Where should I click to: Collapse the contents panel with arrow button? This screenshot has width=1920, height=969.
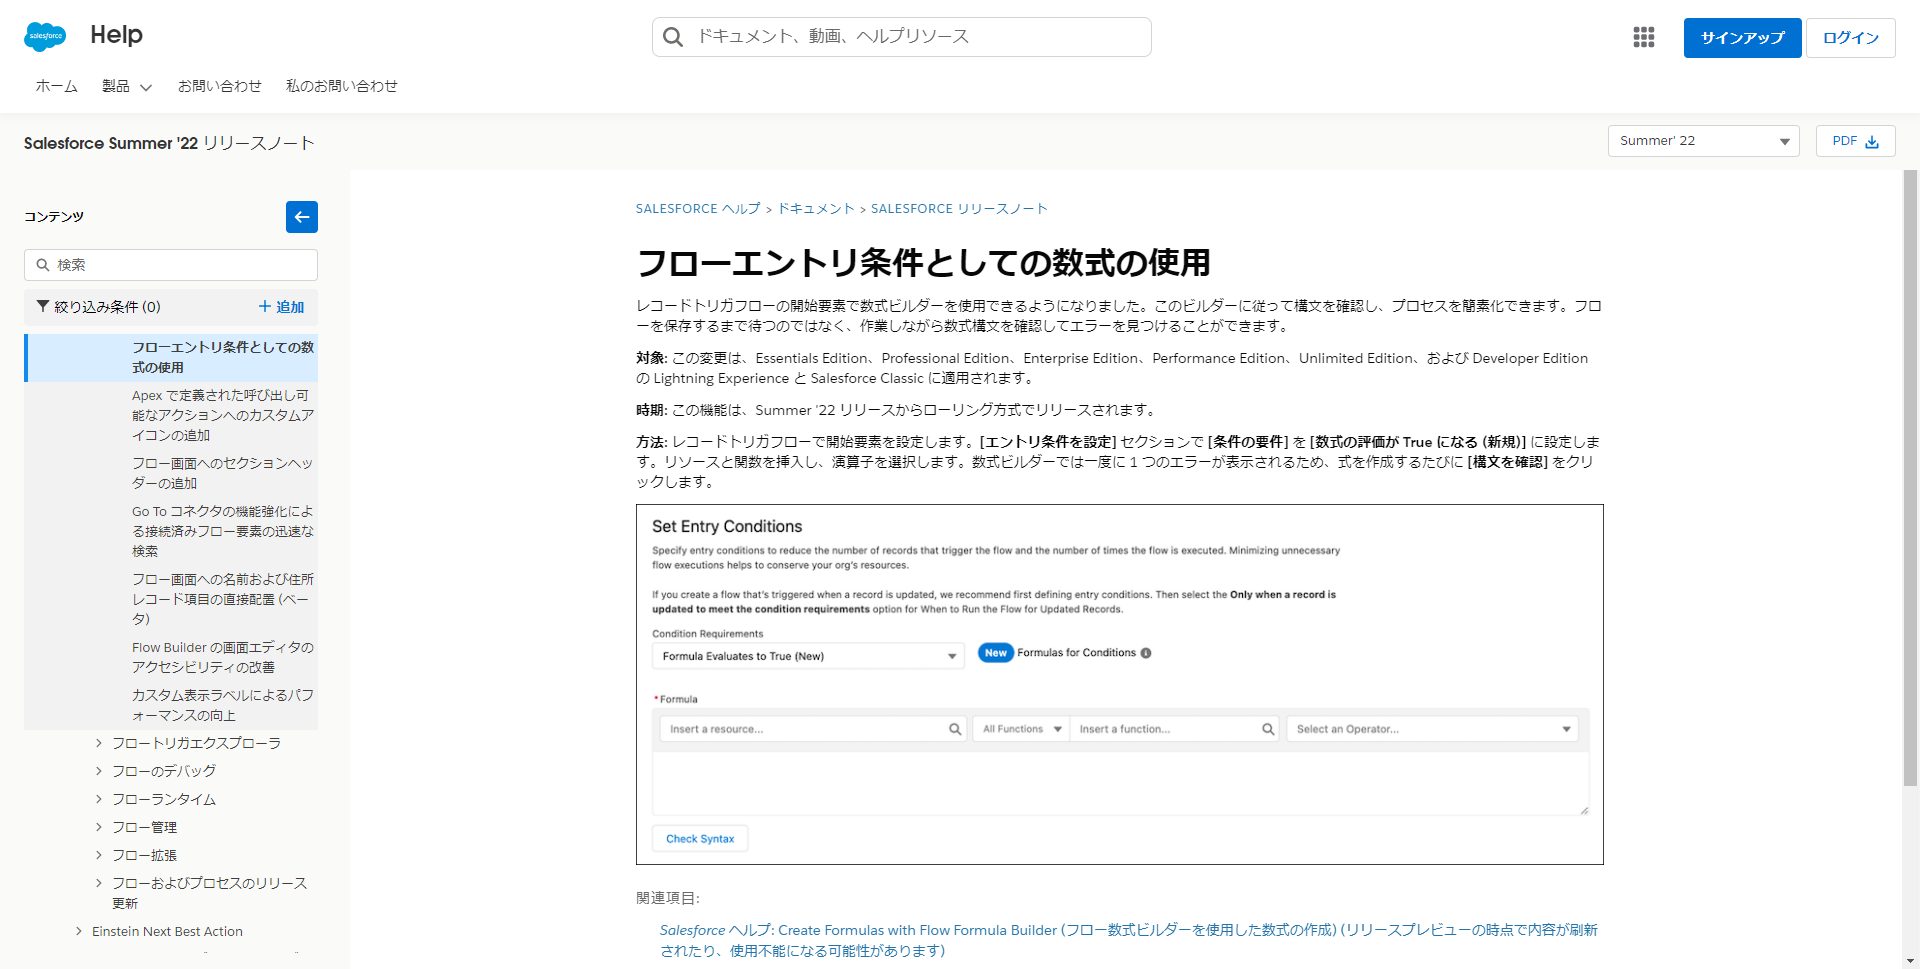tap(302, 217)
